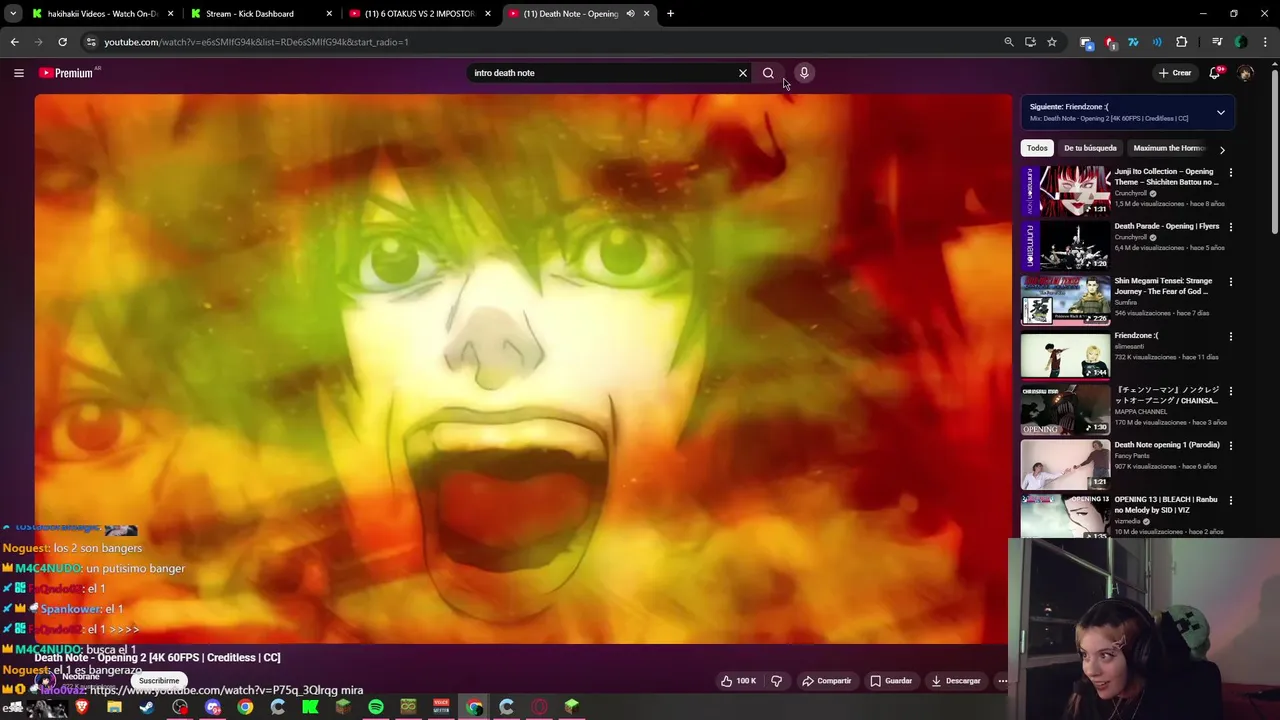Start voice search with the microphone
The image size is (1280, 720).
point(803,73)
